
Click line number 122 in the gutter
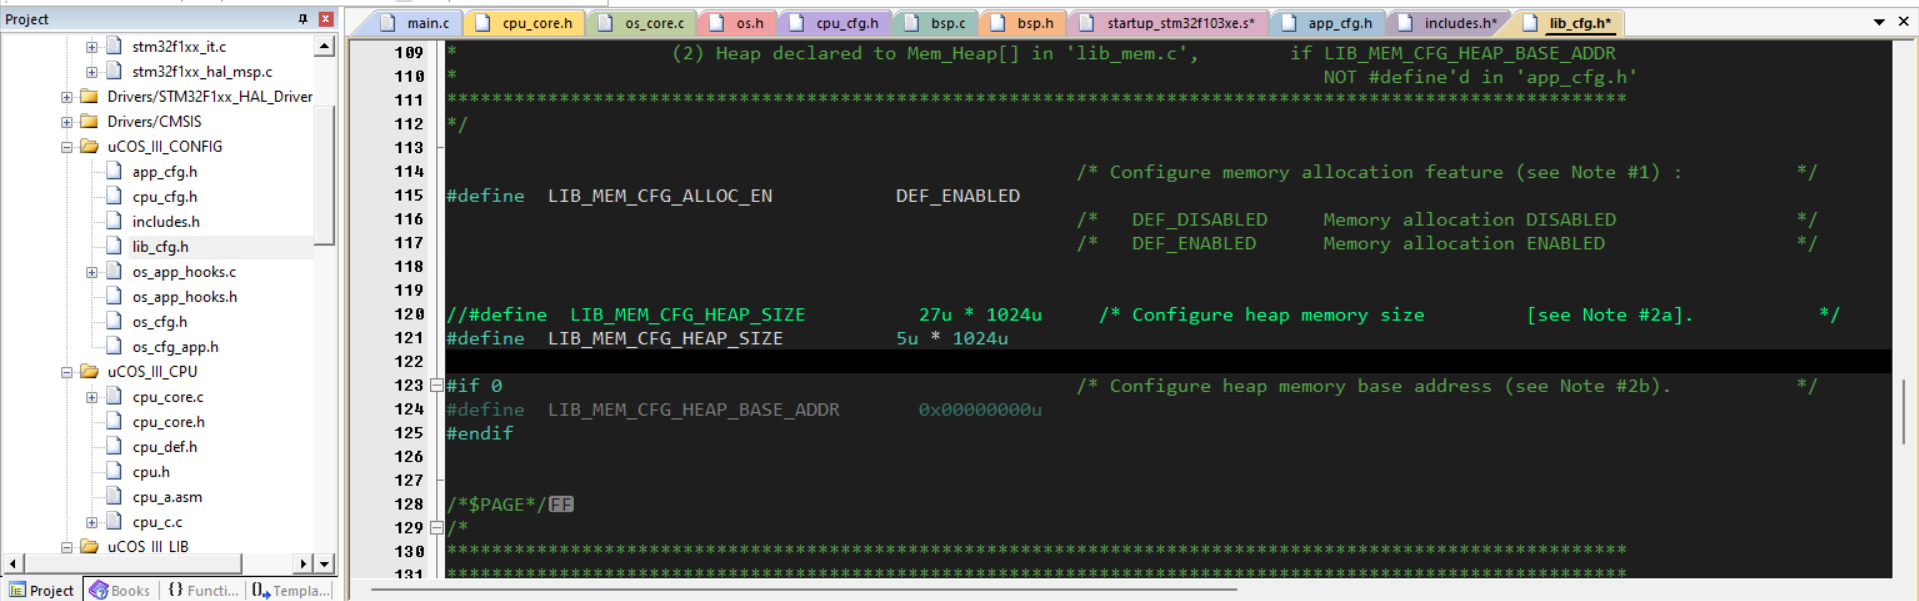pyautogui.click(x=409, y=362)
